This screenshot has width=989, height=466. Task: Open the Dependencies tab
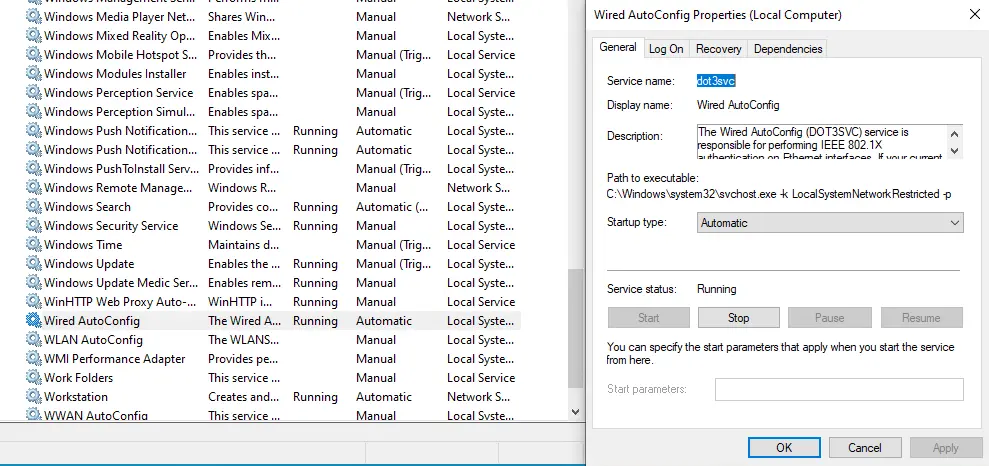(x=788, y=49)
